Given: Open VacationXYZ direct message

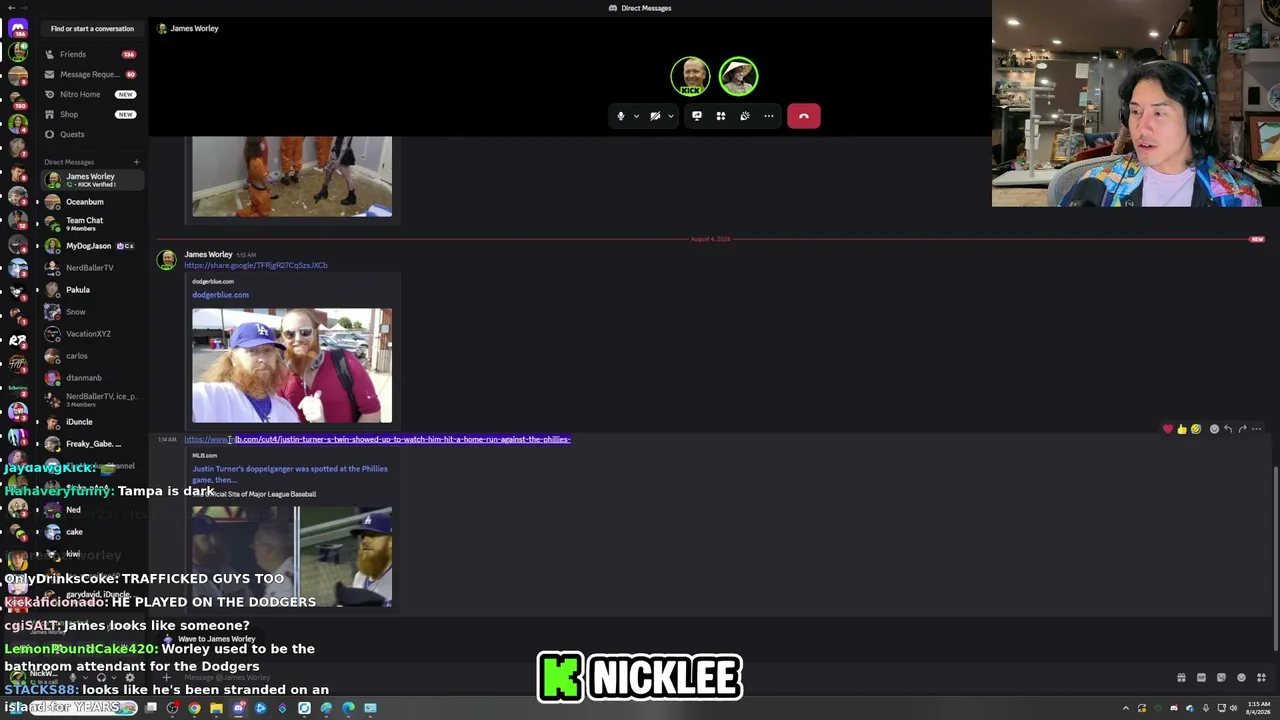Looking at the screenshot, I should 92,334.
